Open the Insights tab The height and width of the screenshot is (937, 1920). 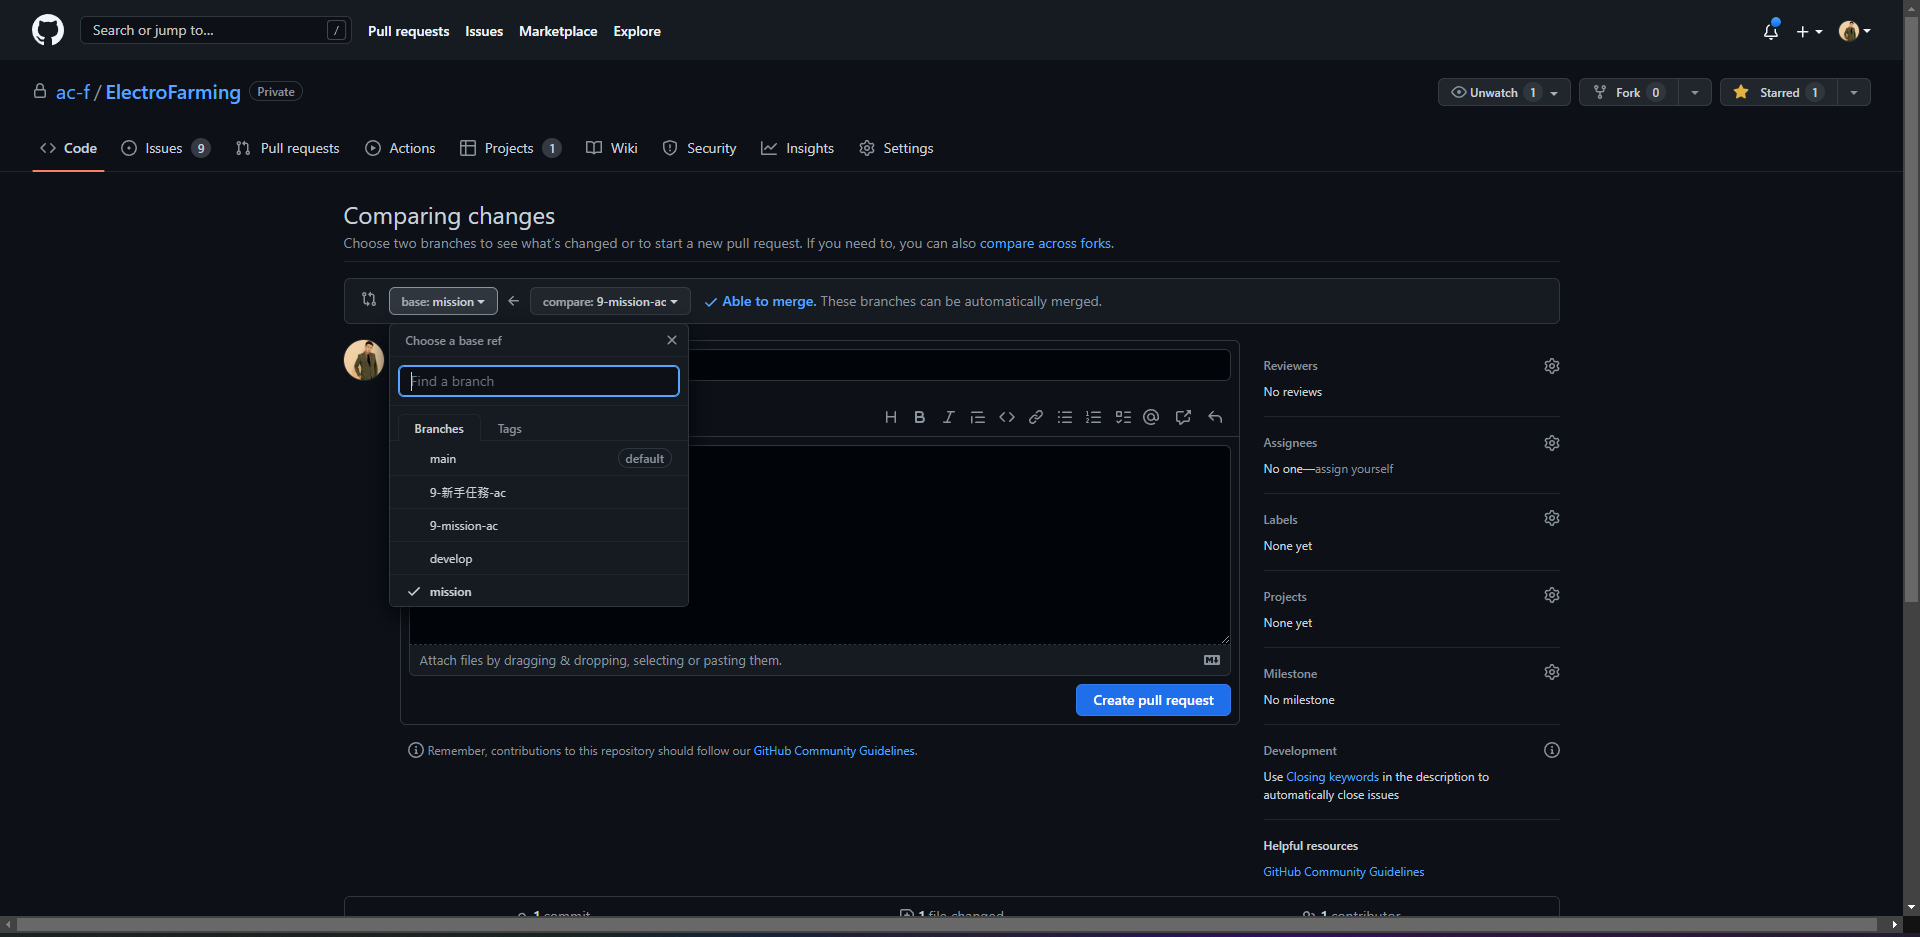[x=798, y=148]
